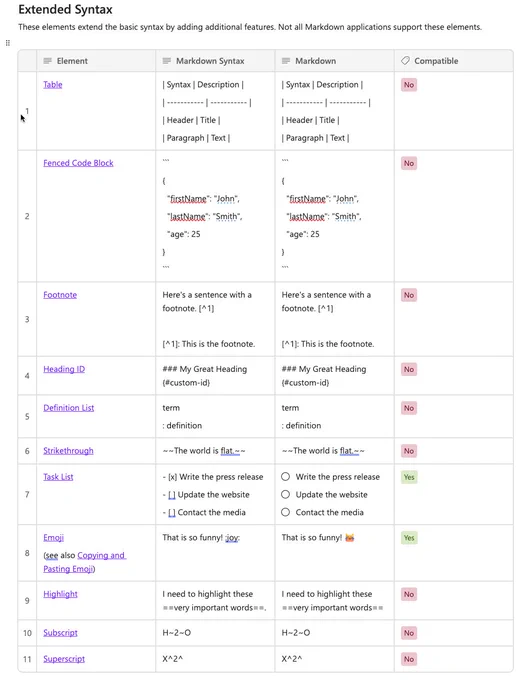Open the Fenced Code Block link
The width and height of the screenshot is (528, 680).
click(78, 163)
